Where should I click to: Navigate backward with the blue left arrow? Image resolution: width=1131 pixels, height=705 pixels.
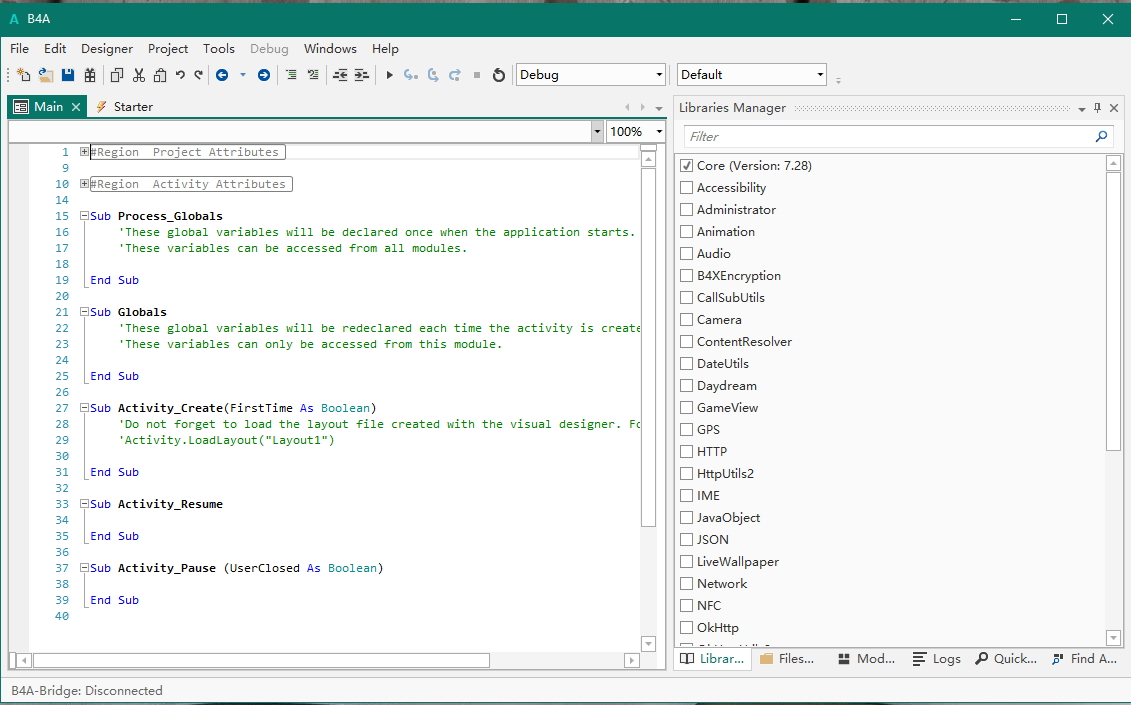(222, 75)
